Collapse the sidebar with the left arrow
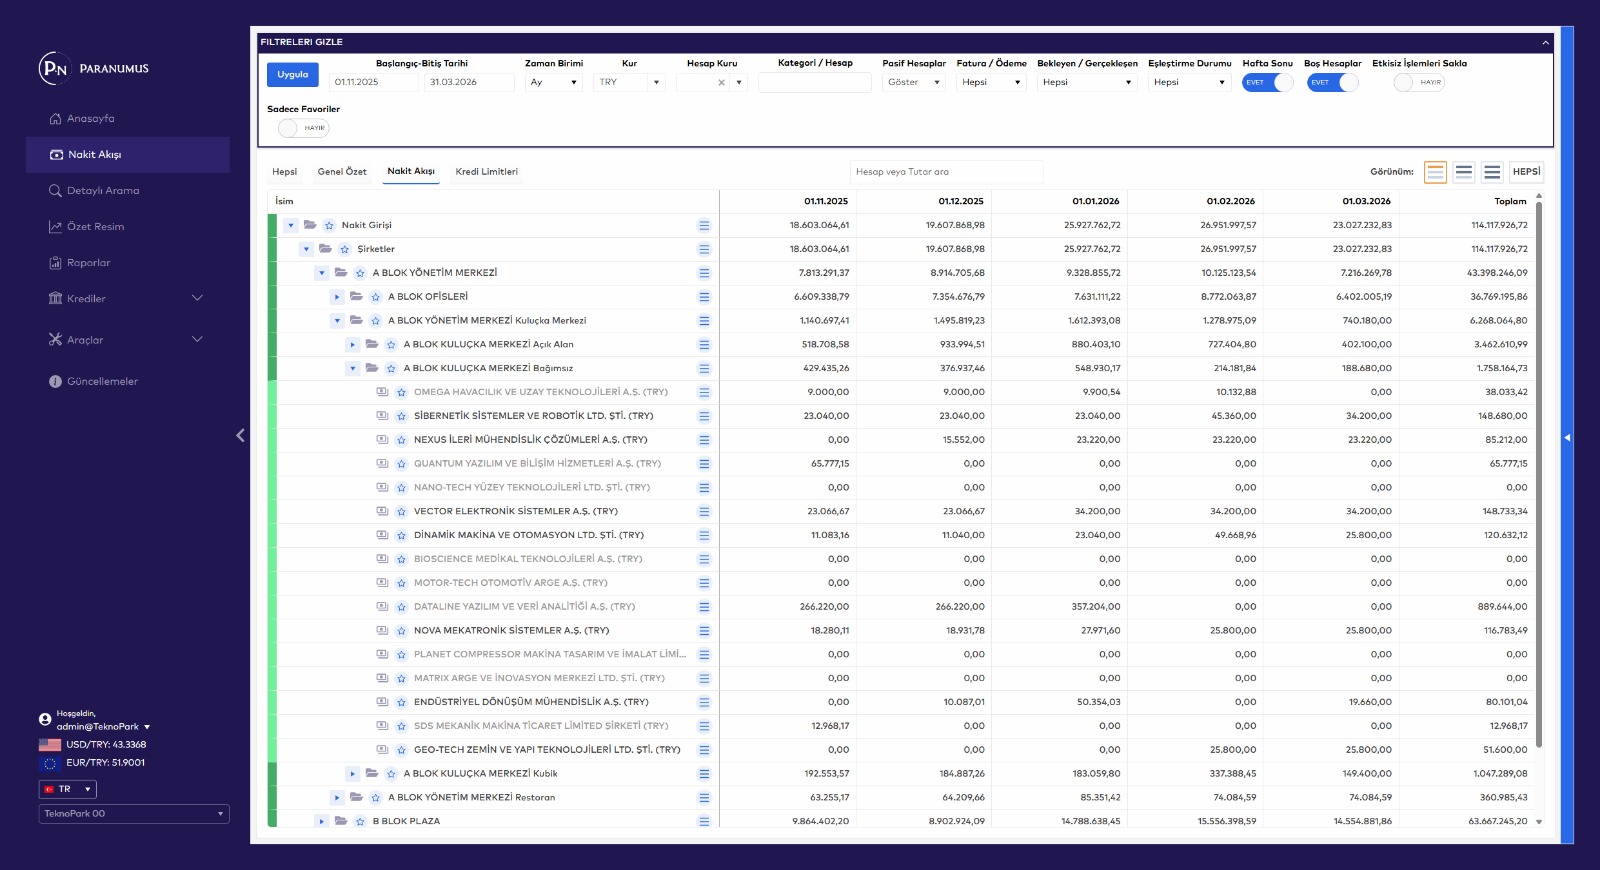This screenshot has height=870, width=1600. (x=240, y=435)
